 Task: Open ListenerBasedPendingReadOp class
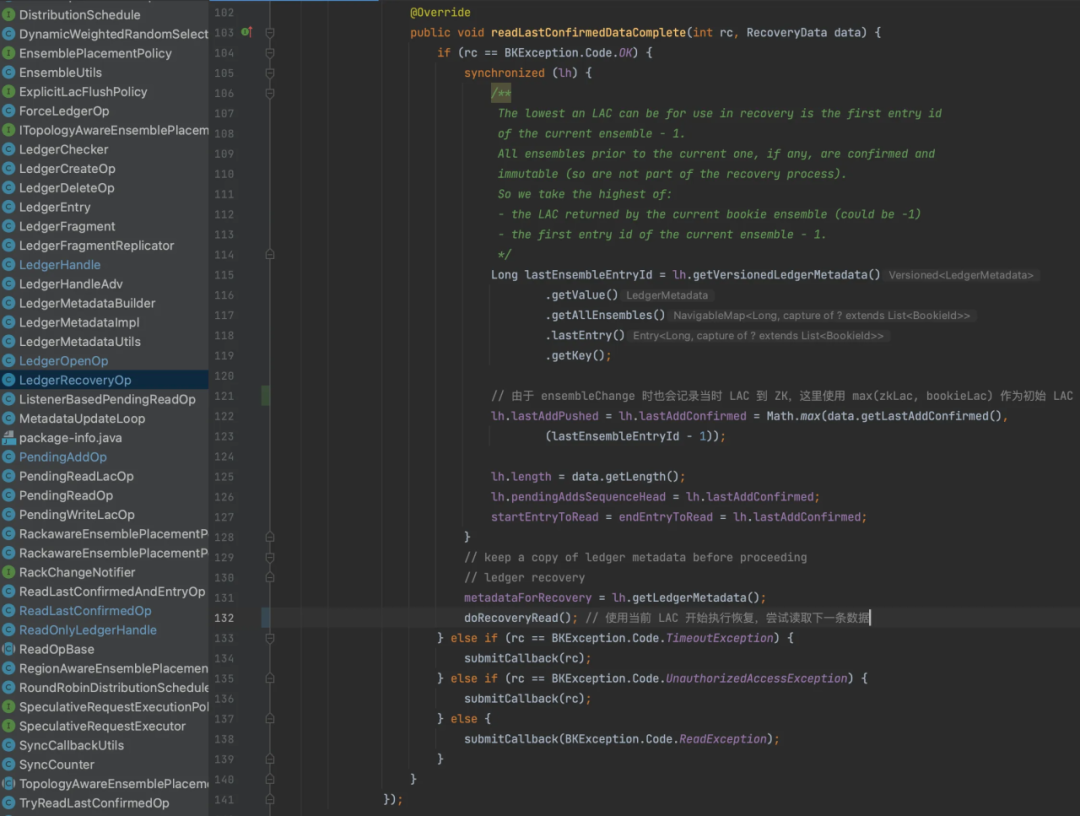point(107,399)
